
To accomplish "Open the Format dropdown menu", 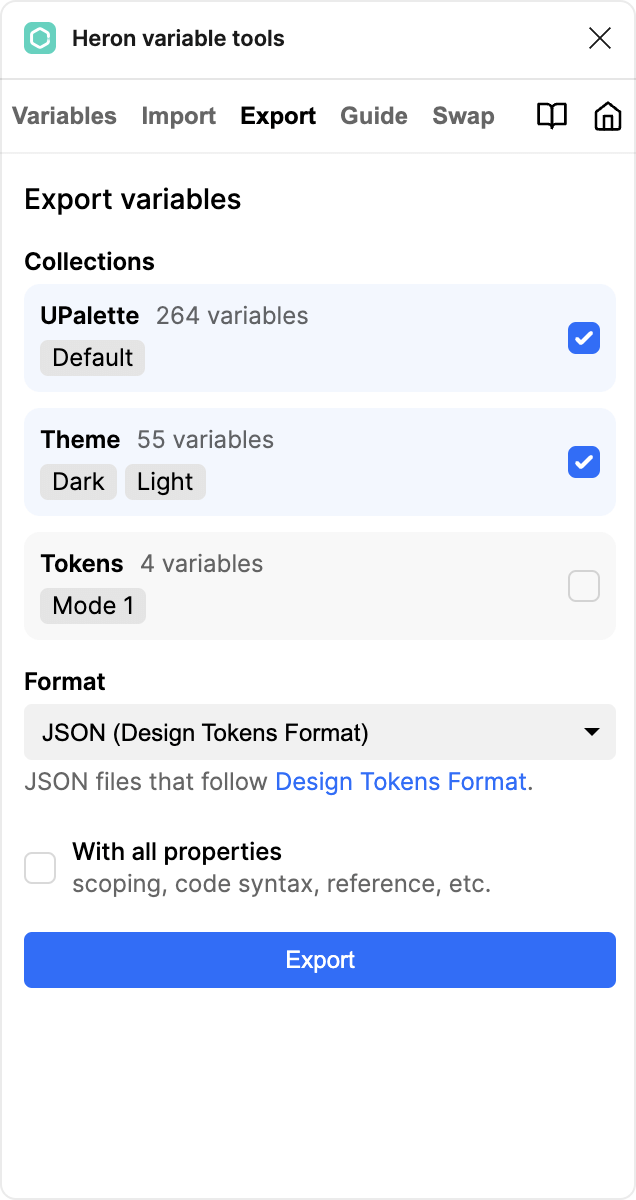I will click(320, 733).
